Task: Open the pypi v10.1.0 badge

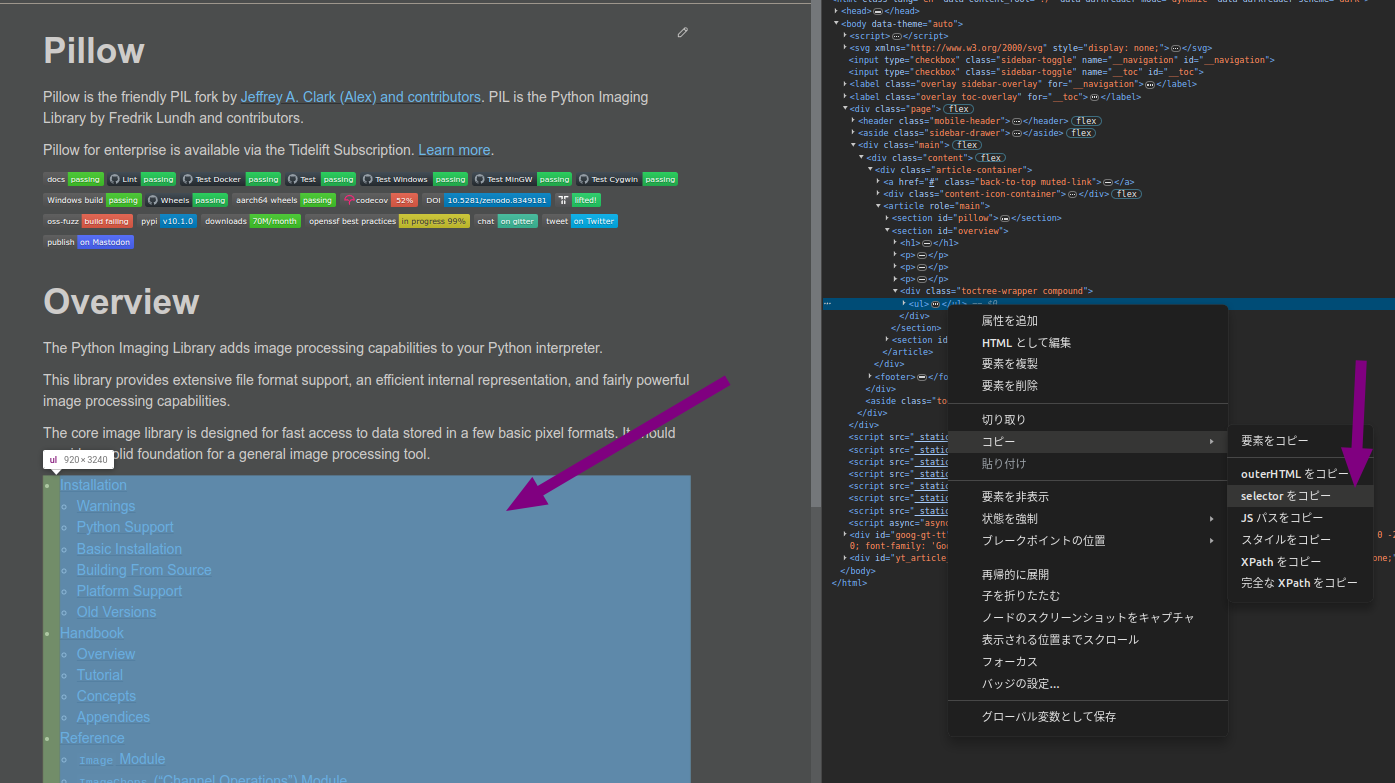Action: tap(167, 221)
